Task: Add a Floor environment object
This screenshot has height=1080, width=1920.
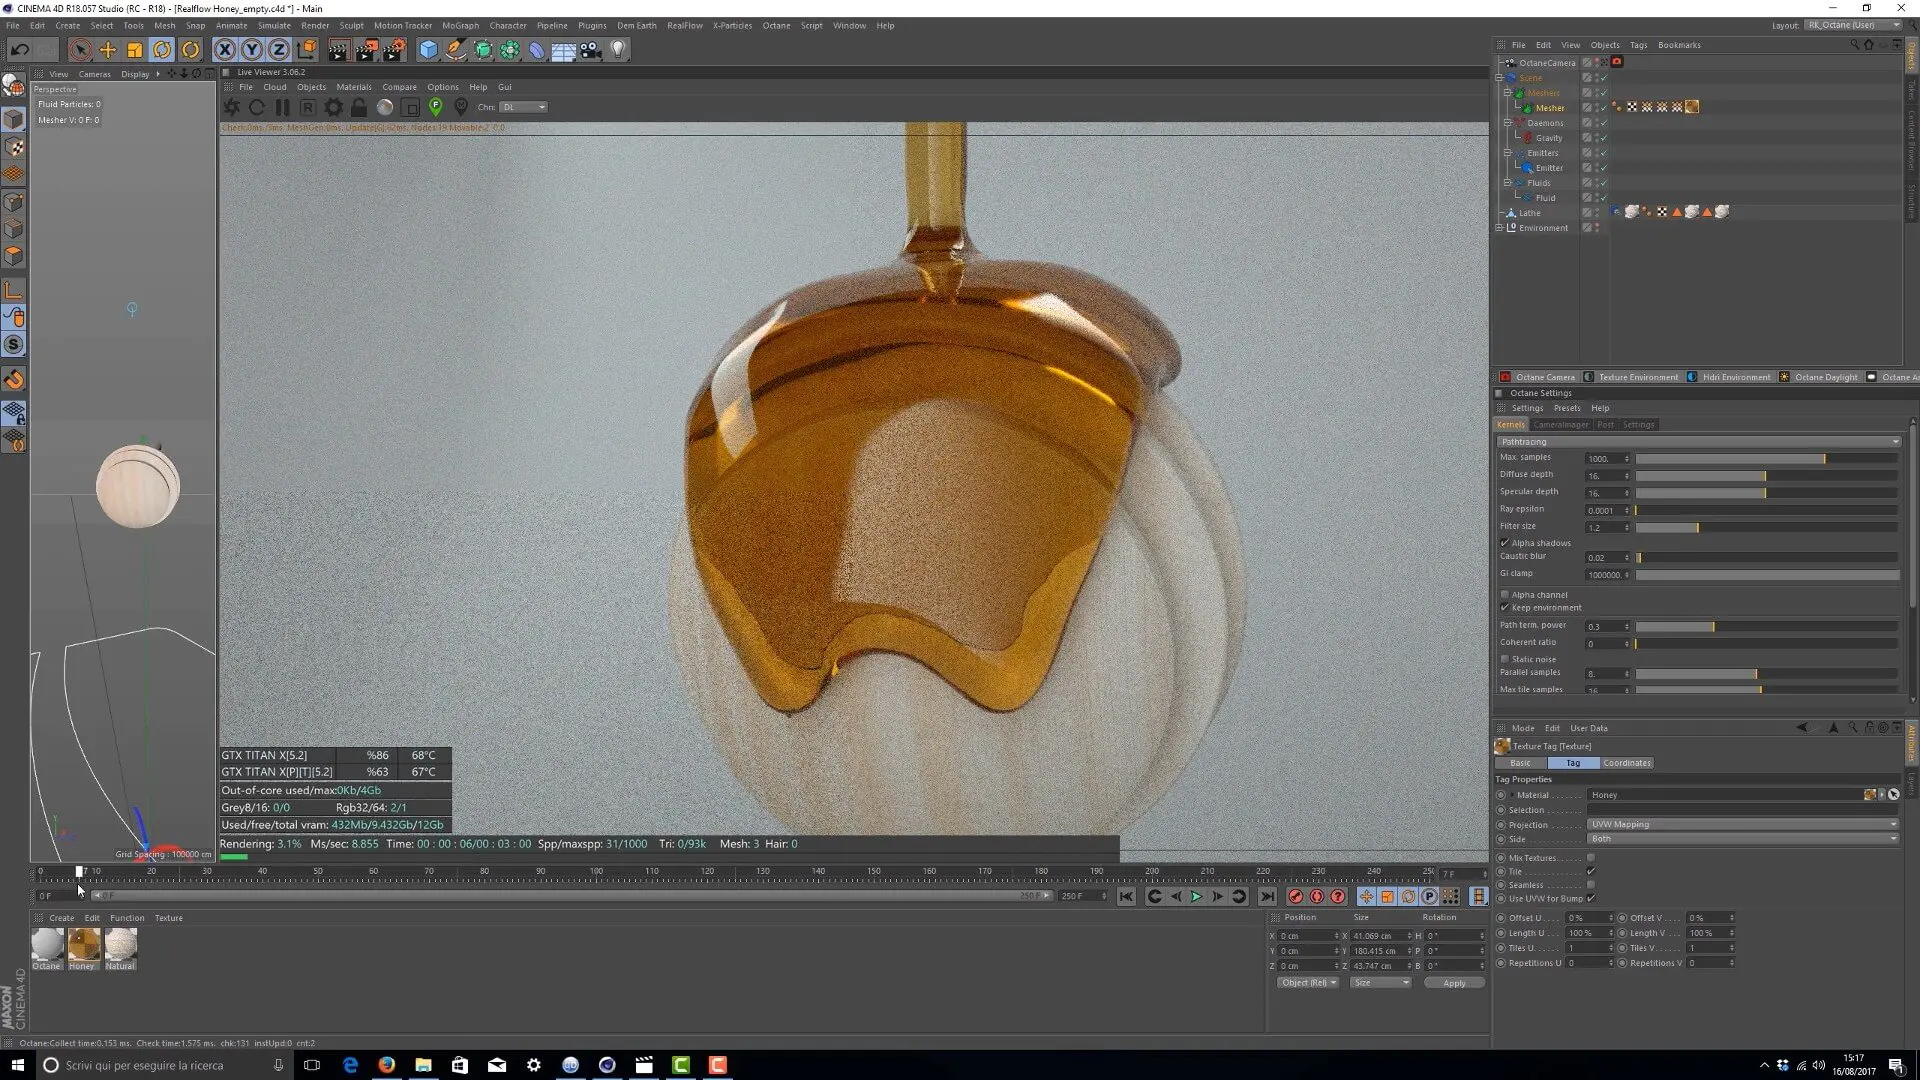Action: (x=564, y=49)
